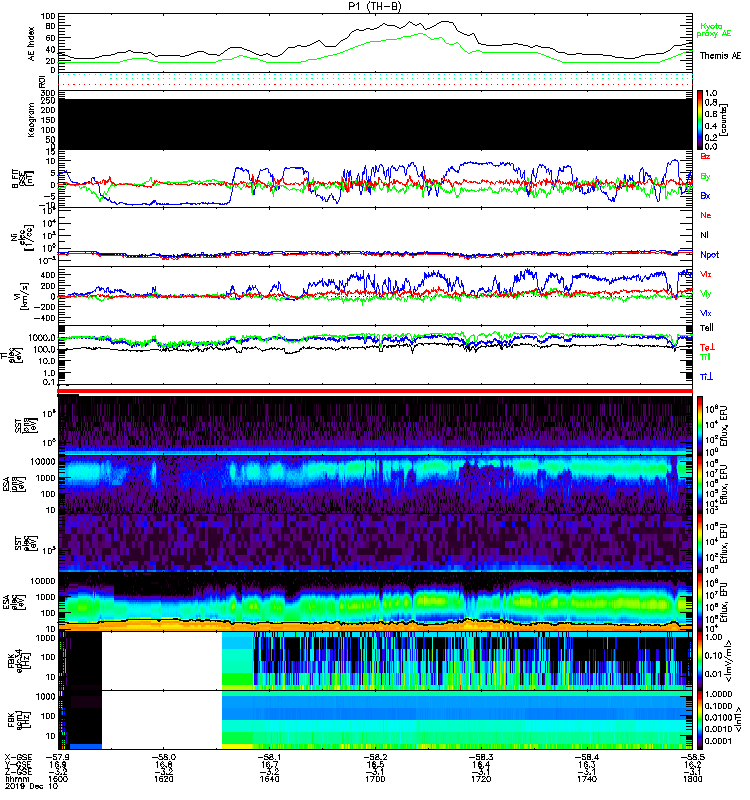Click the <|mV/m|> color bar unit label

[x=731, y=662]
